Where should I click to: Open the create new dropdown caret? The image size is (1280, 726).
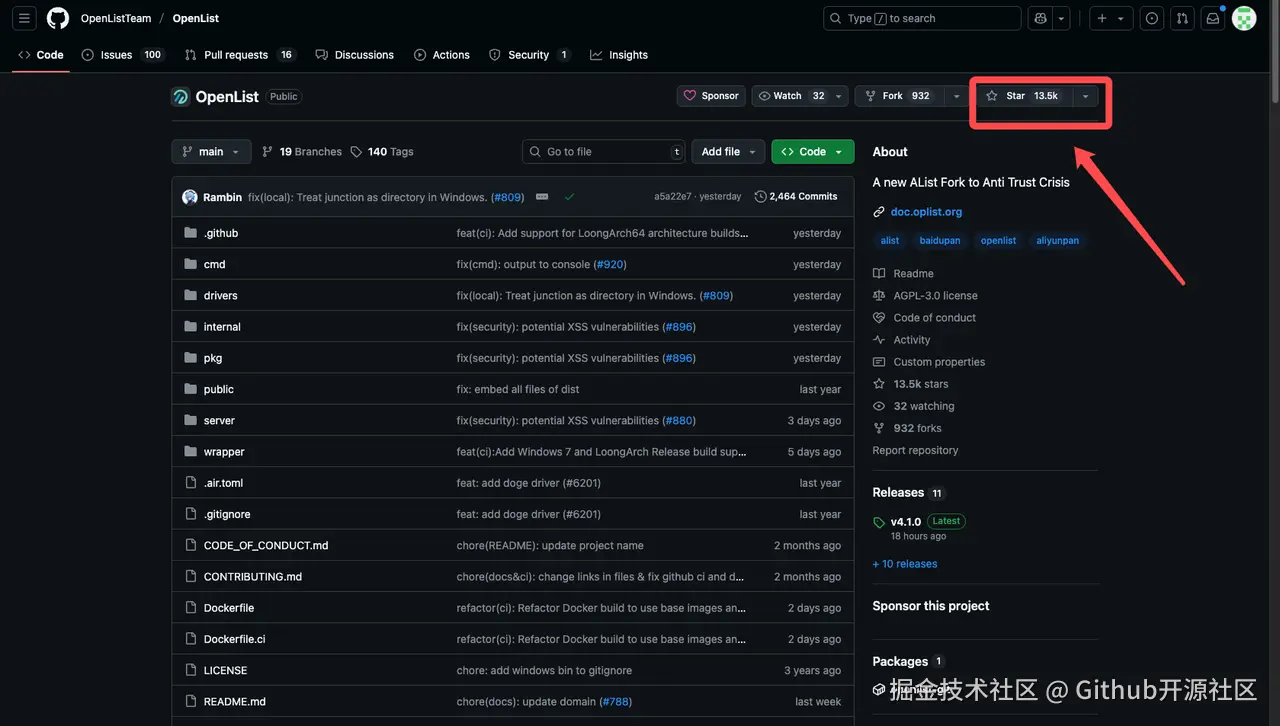[1121, 18]
